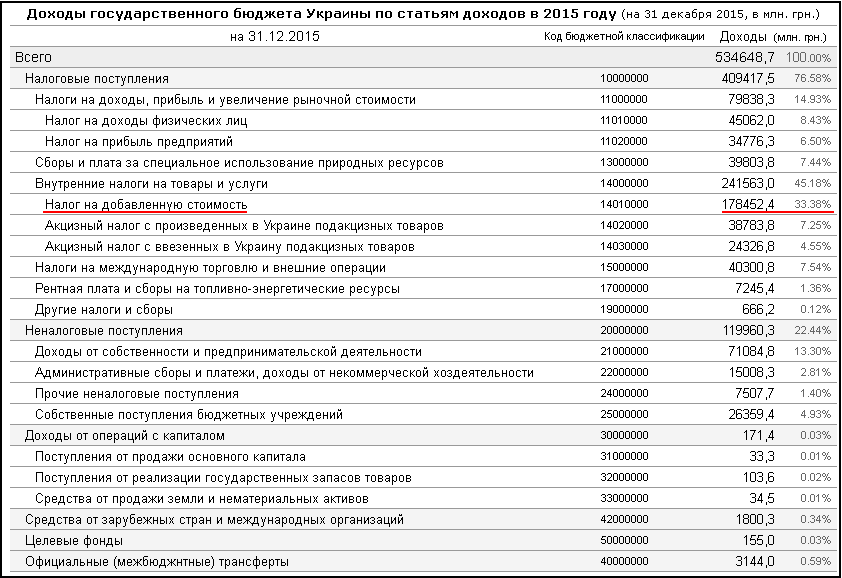Image resolution: width=842 pixels, height=578 pixels.
Task: Click 'Неналоговые поступления' category row
Action: pyautogui.click(x=103, y=330)
